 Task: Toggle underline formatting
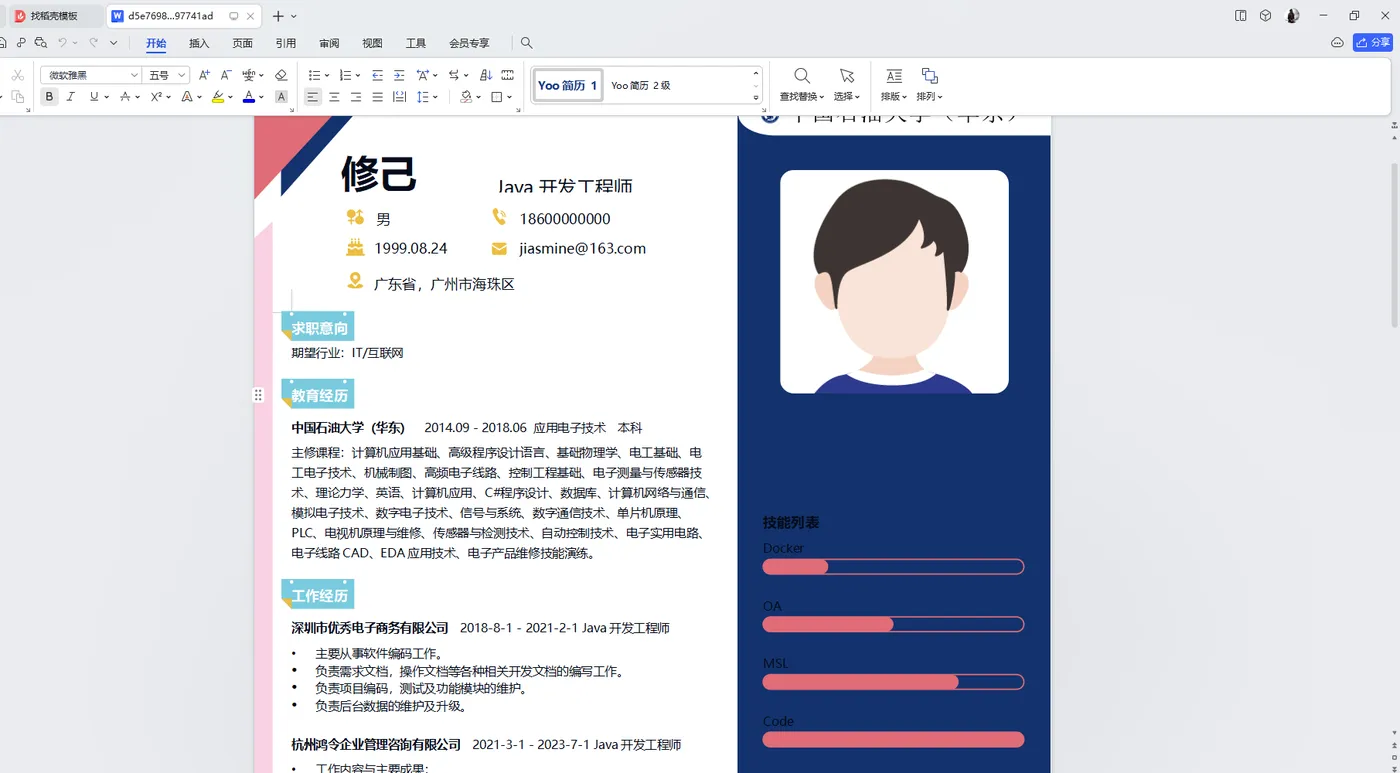coord(94,97)
